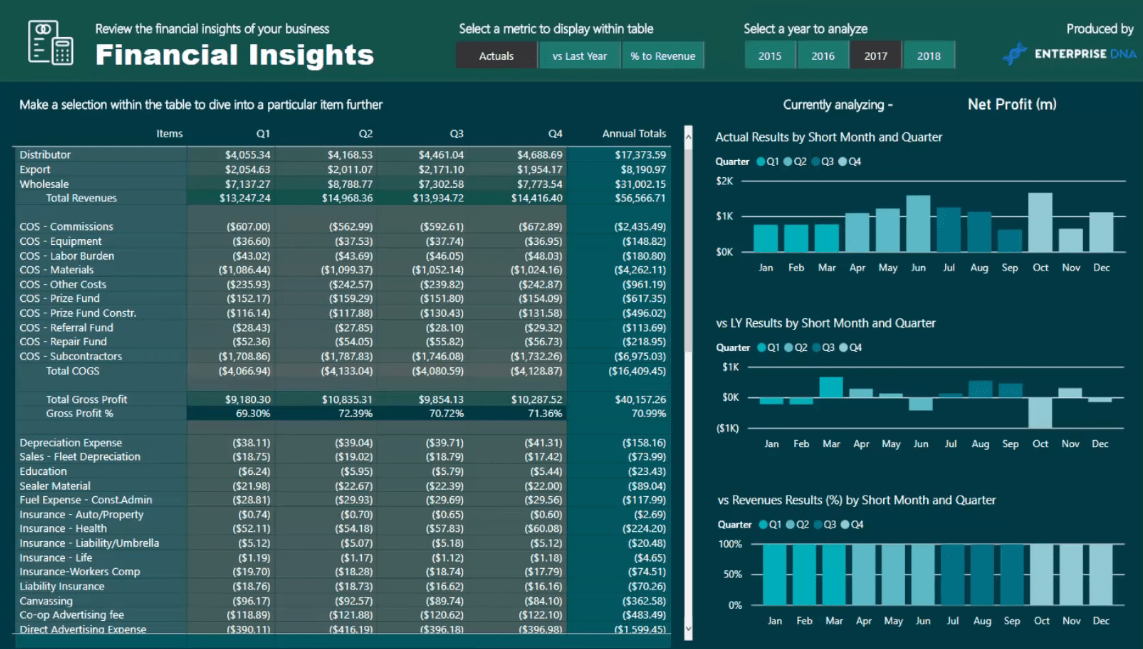This screenshot has height=649, width=1143.
Task: Select the Liability Insurance row
Action: pos(341,586)
